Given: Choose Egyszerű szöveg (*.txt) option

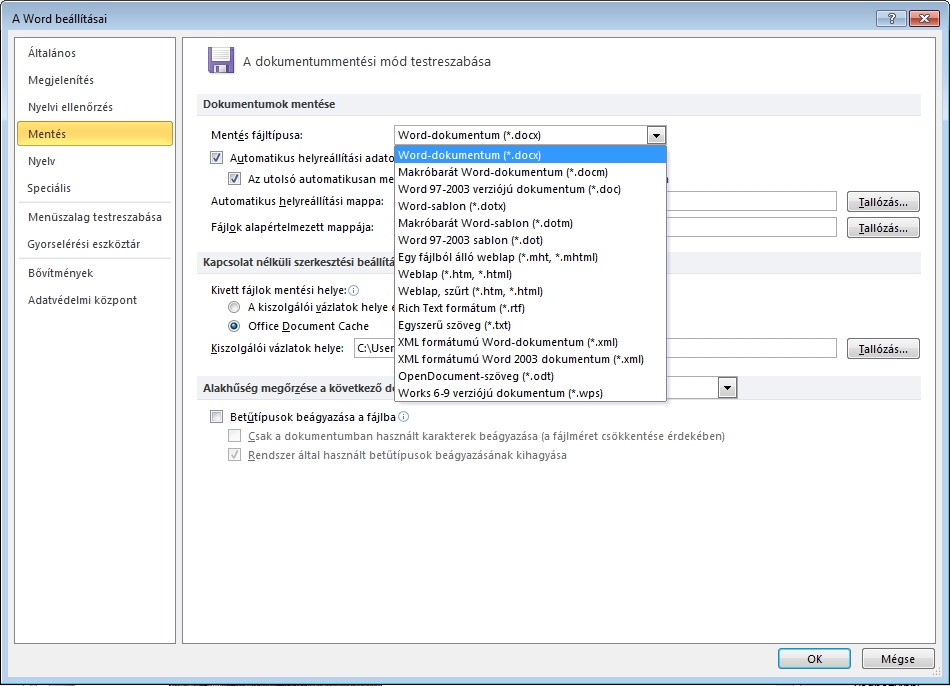Looking at the screenshot, I should point(530,325).
